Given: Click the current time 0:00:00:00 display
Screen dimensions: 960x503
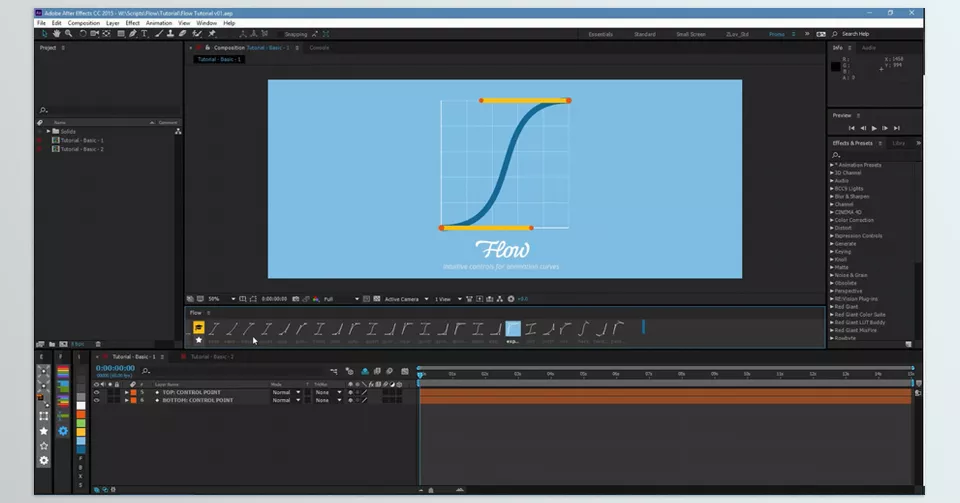Looking at the screenshot, I should [115, 368].
